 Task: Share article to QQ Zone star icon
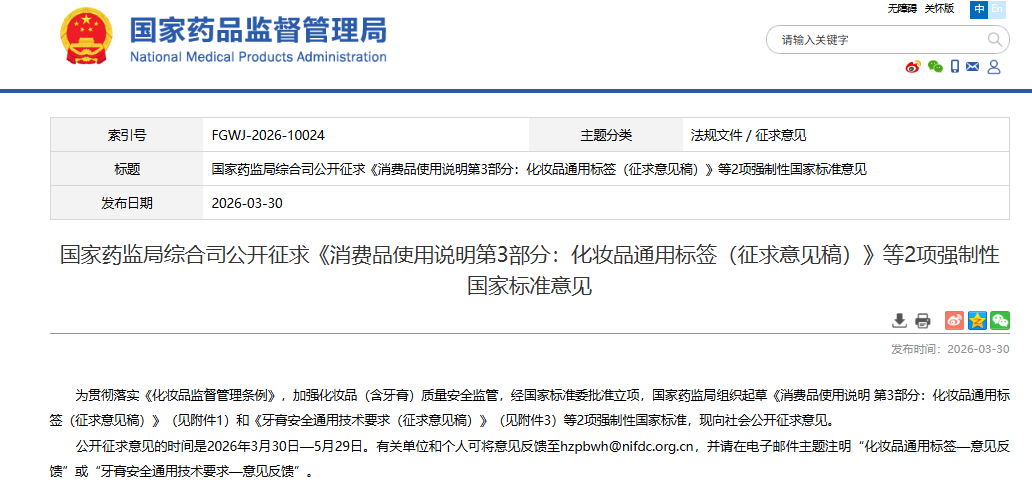977,320
